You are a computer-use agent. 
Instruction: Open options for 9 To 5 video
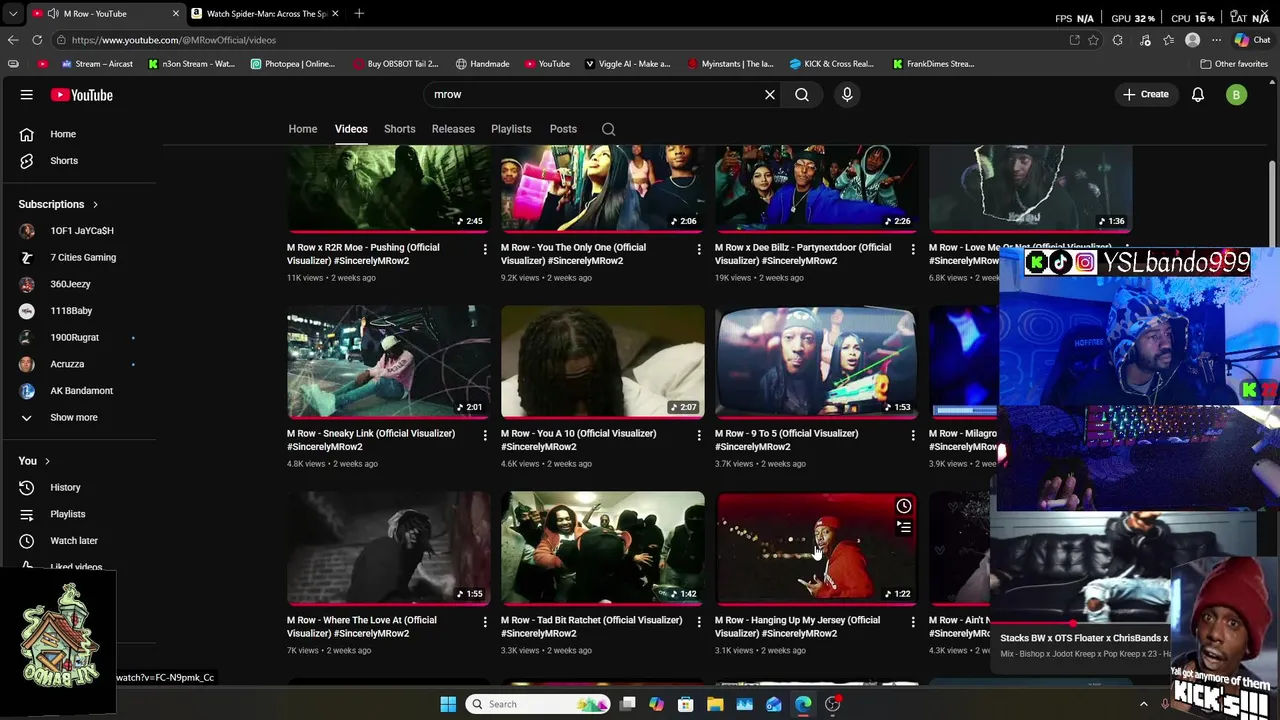pyautogui.click(x=912, y=435)
